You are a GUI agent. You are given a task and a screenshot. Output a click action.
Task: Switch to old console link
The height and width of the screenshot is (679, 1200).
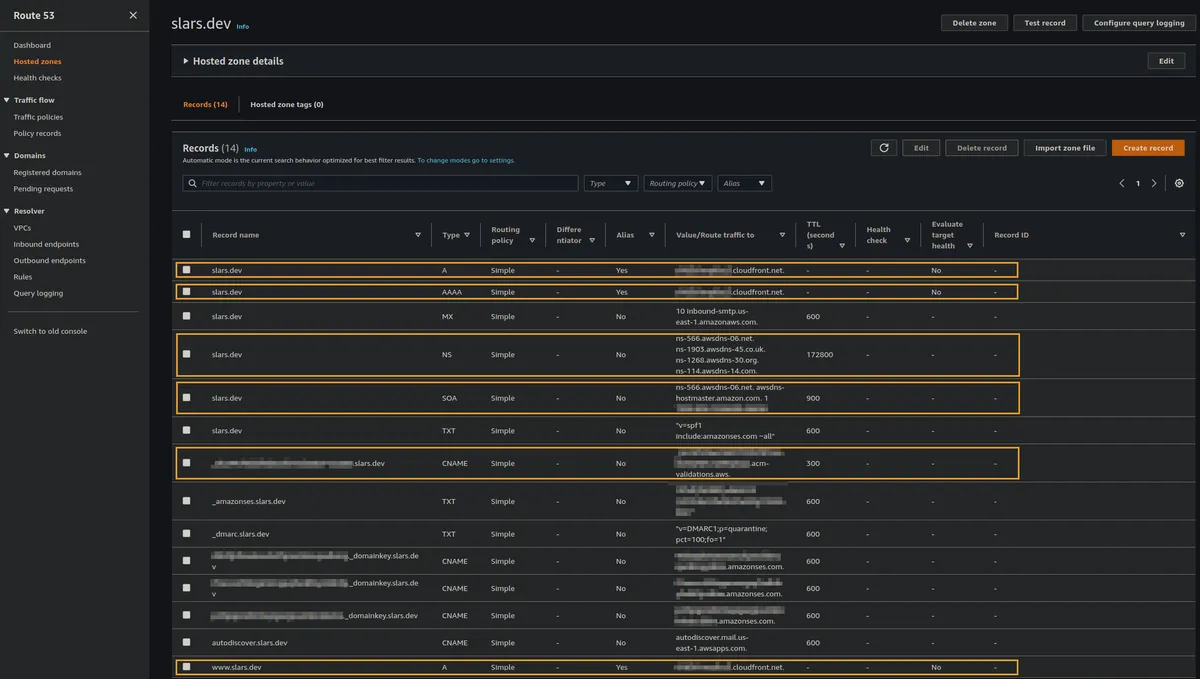pyautogui.click(x=50, y=331)
